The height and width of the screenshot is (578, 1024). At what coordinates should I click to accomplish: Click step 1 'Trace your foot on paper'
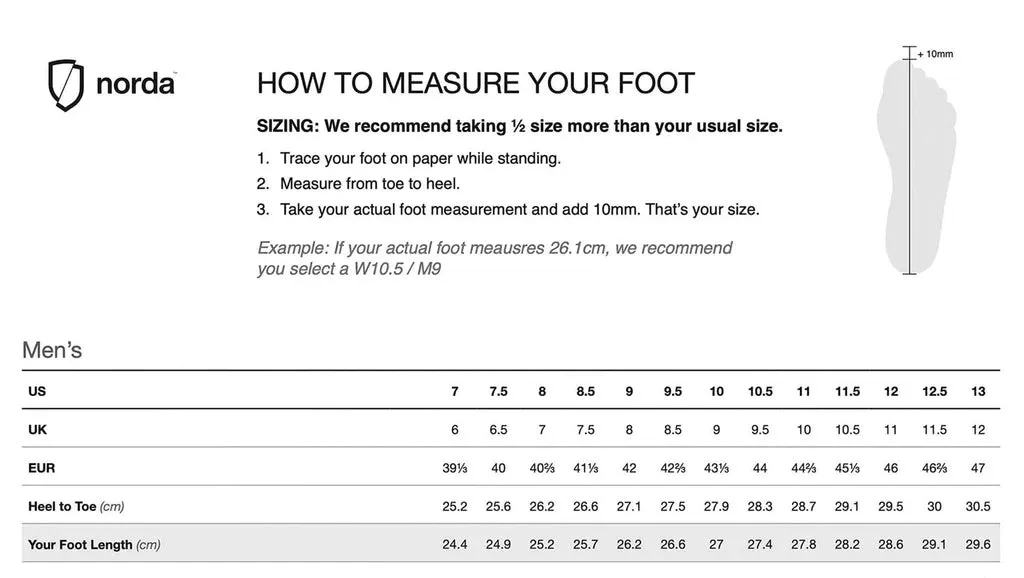420,158
